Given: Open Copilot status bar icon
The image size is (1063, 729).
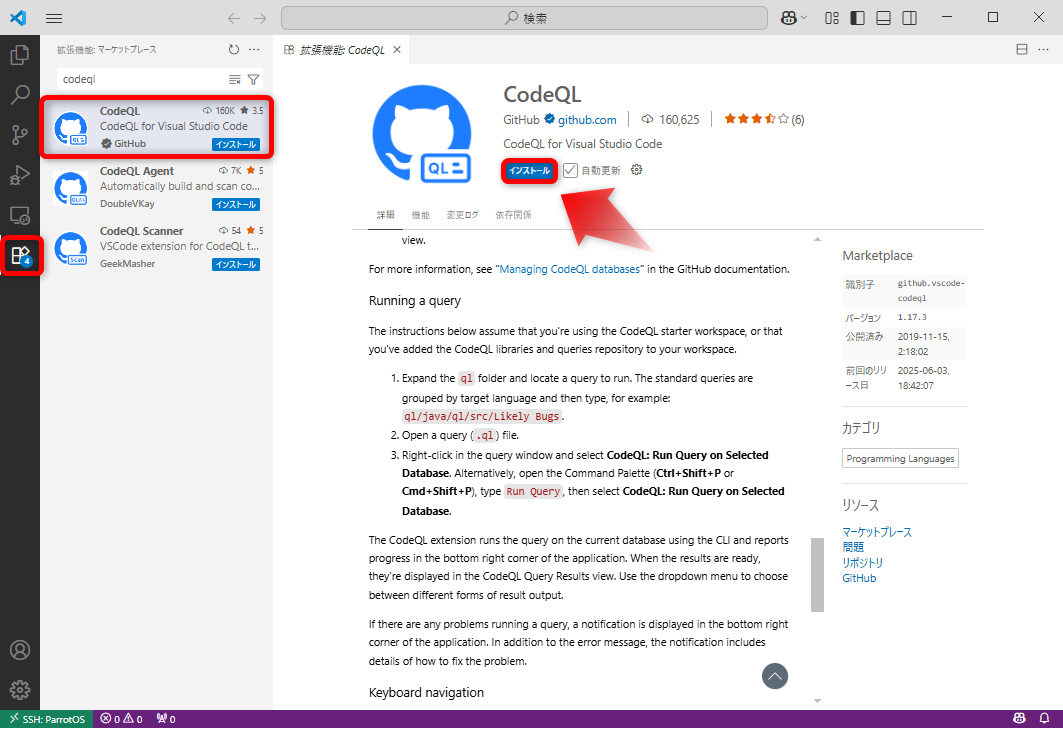Looking at the screenshot, I should tap(1019, 719).
